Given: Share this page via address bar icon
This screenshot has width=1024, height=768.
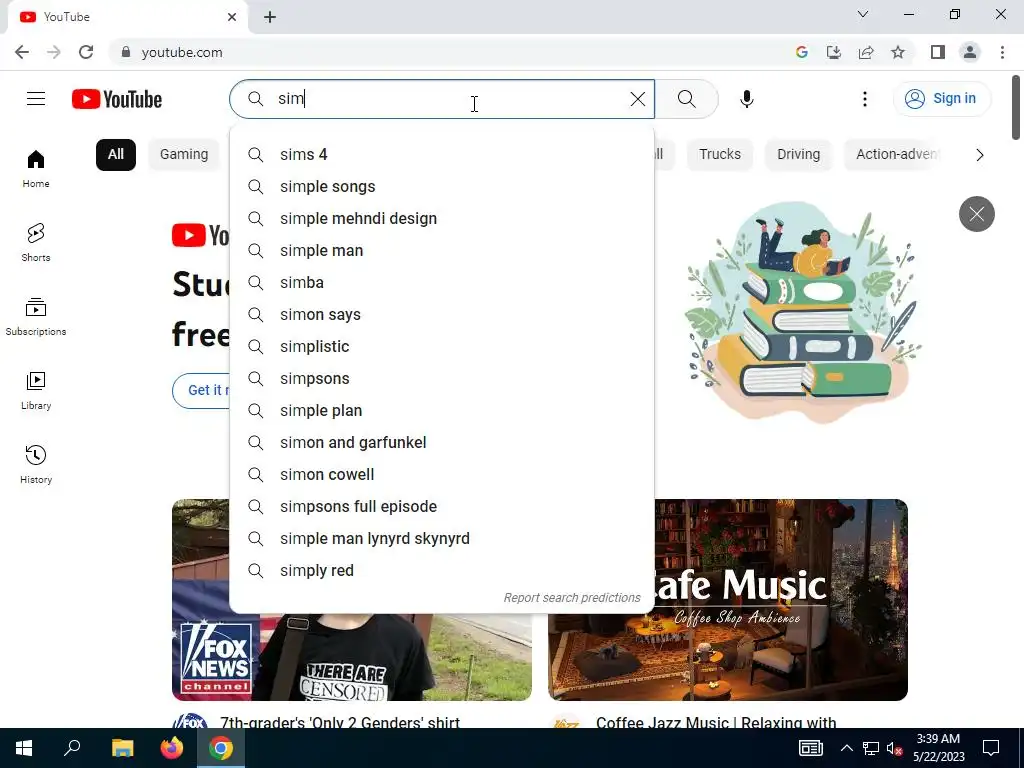Looking at the screenshot, I should click(x=866, y=52).
